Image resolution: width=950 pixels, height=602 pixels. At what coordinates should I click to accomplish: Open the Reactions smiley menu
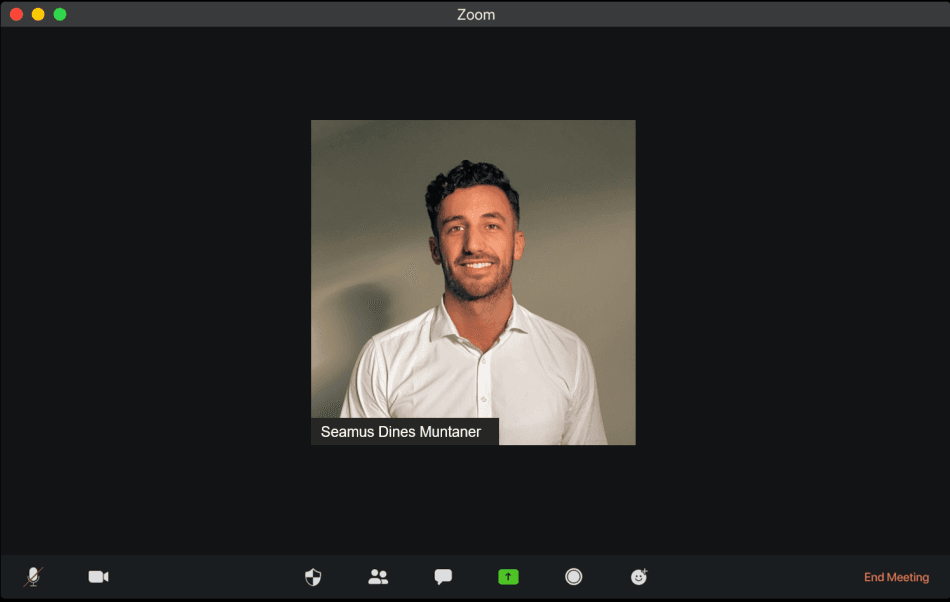point(639,577)
